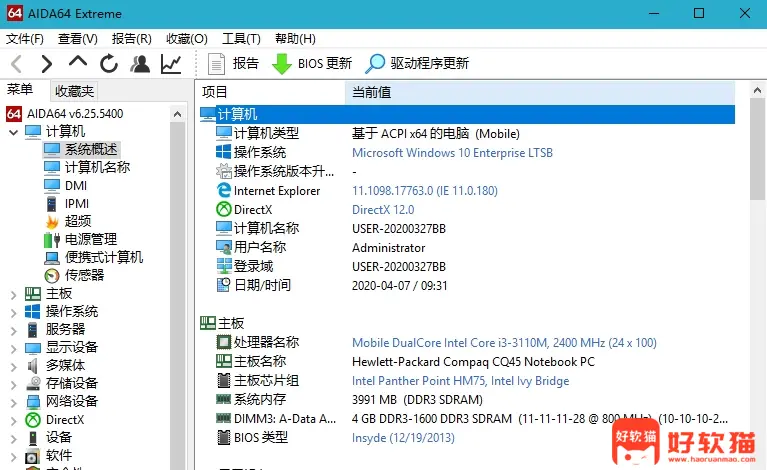This screenshot has height=470, width=767.
Task: Click the 存储设备 disk icon in tree
Action: click(x=33, y=383)
